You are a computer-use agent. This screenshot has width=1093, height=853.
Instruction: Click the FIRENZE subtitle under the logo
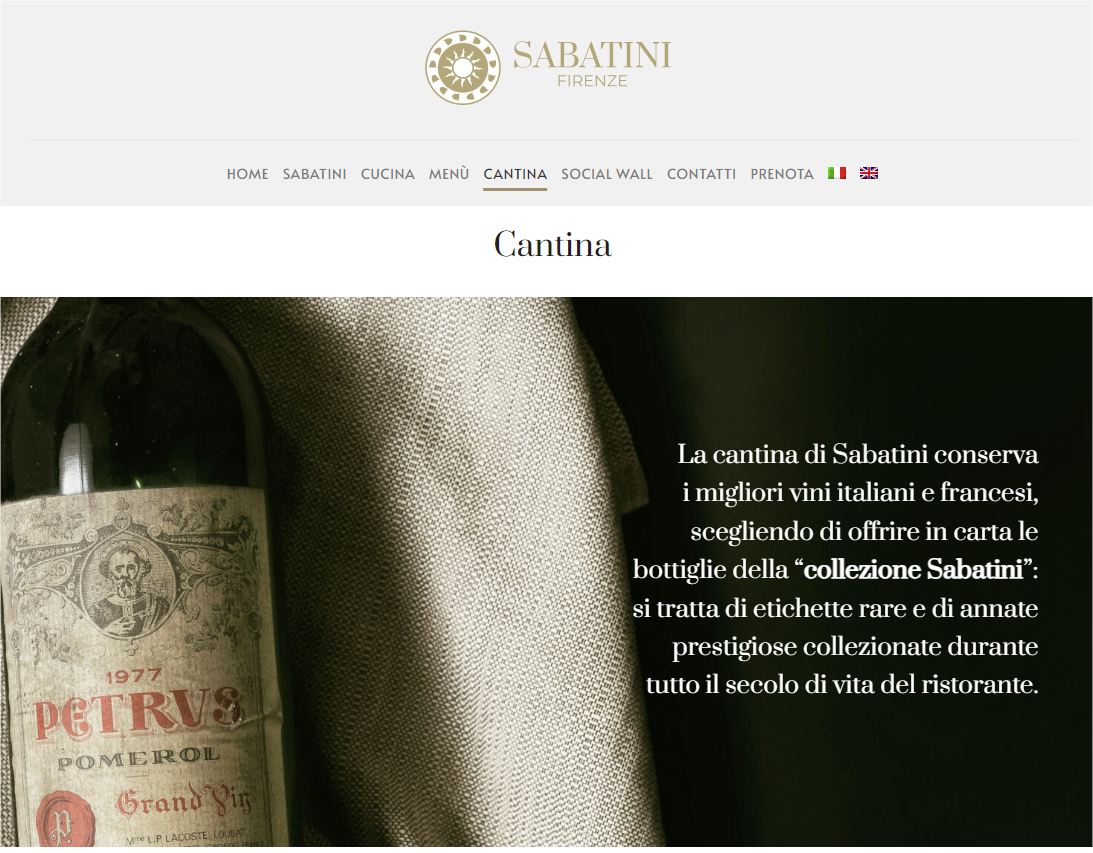point(593,81)
